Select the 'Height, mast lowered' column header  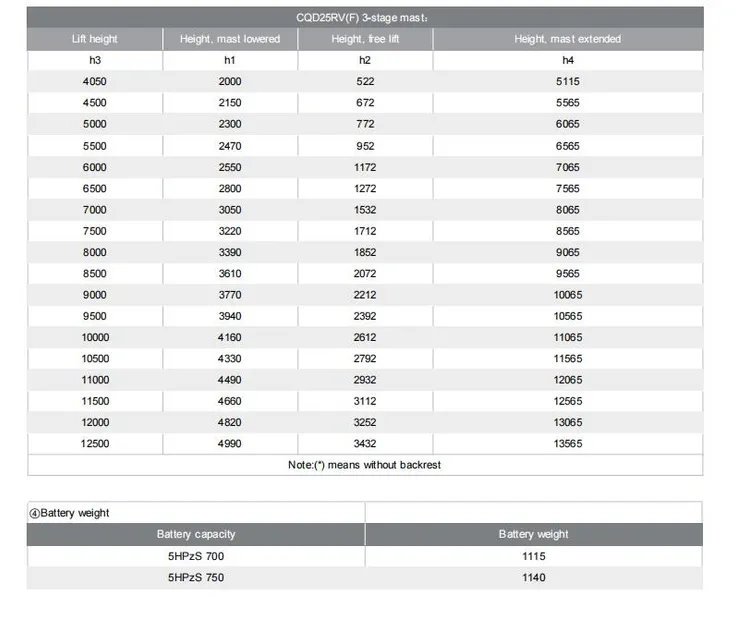click(x=230, y=39)
